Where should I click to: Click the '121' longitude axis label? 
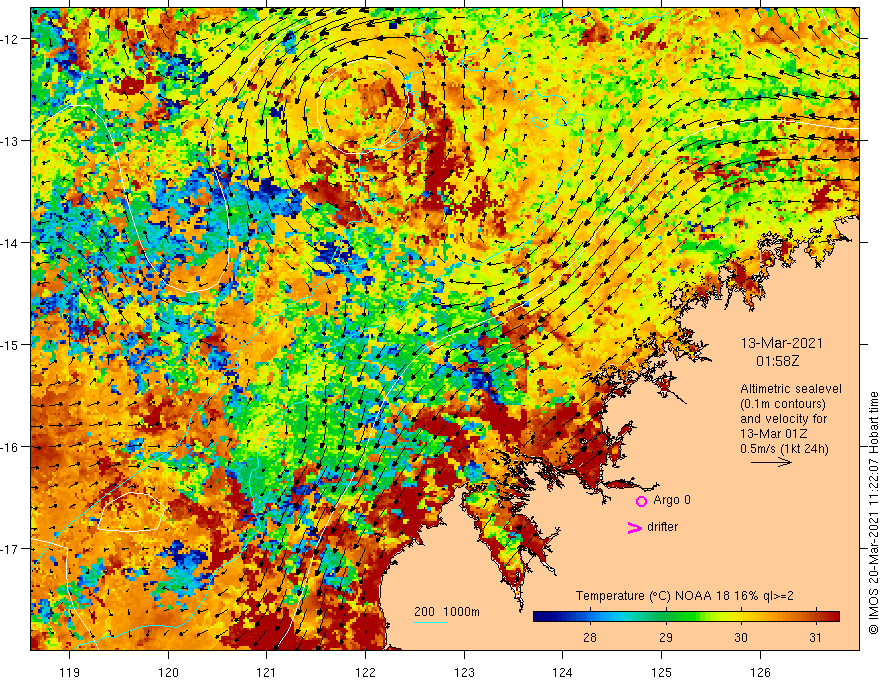(x=267, y=672)
